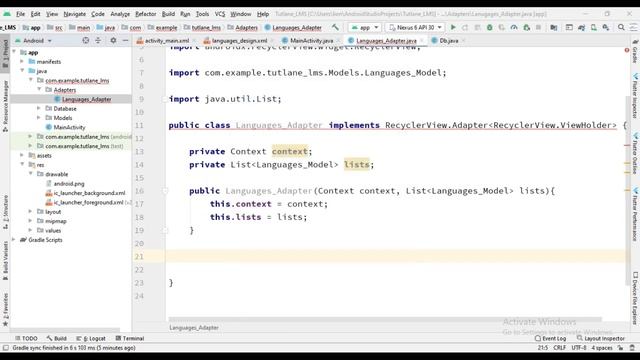Expand the Database package
Image resolution: width=640 pixels, height=360 pixels.
[x=39, y=109]
